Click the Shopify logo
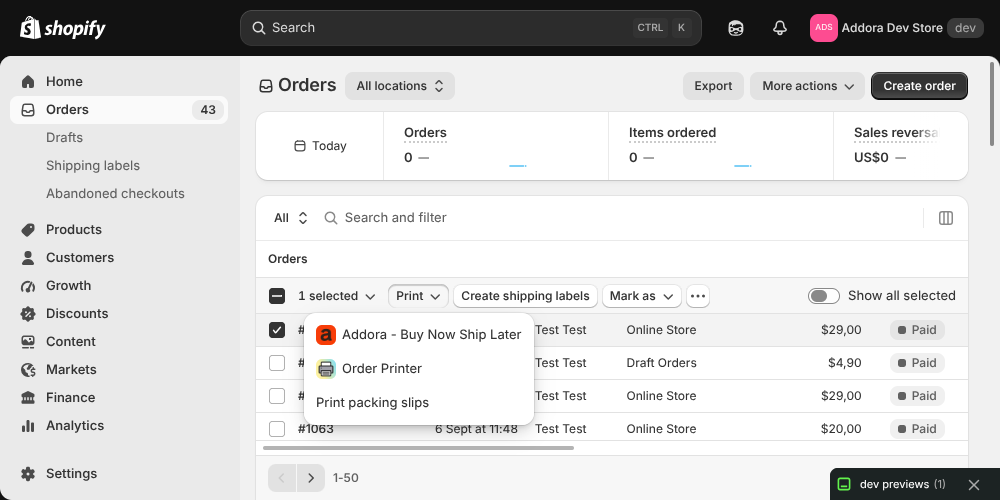The height and width of the screenshot is (500, 1000). (x=62, y=28)
